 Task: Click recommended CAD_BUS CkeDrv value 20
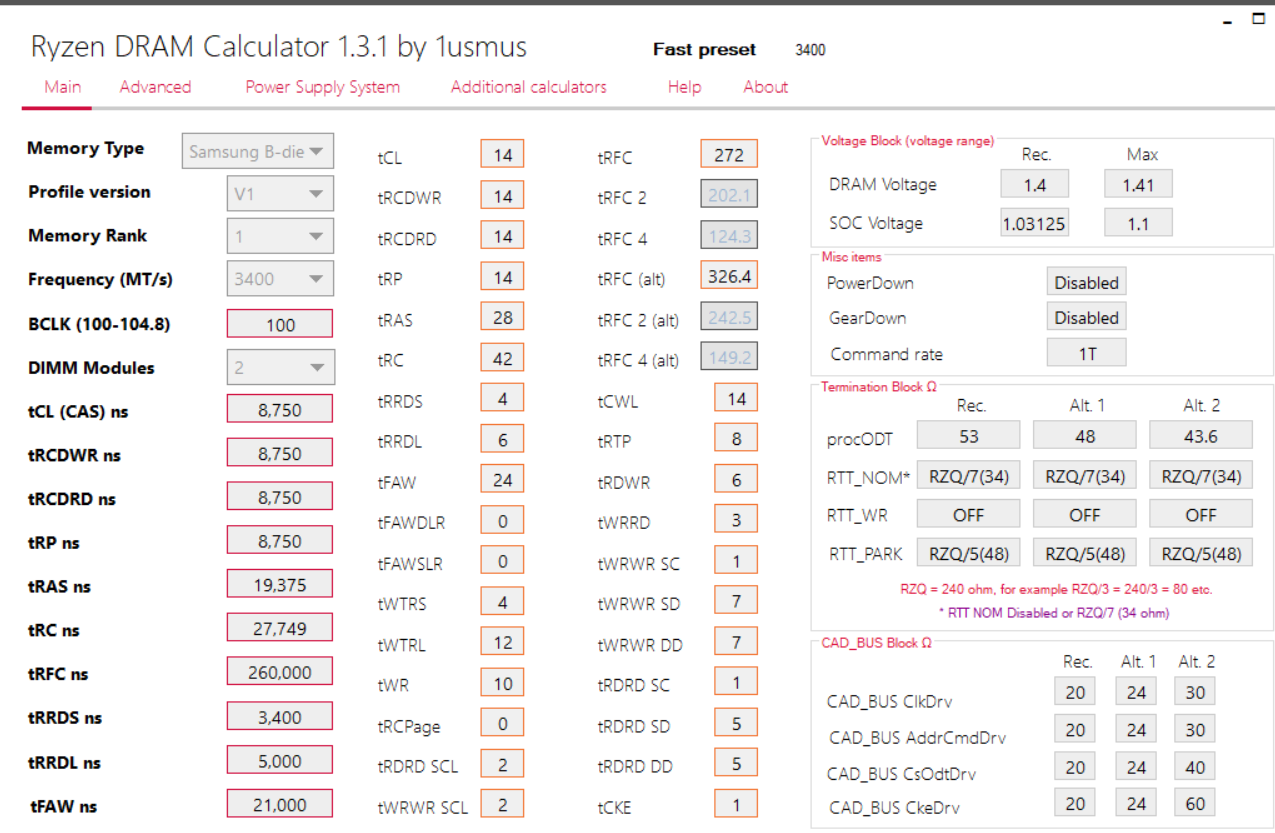pyautogui.click(x=1075, y=803)
